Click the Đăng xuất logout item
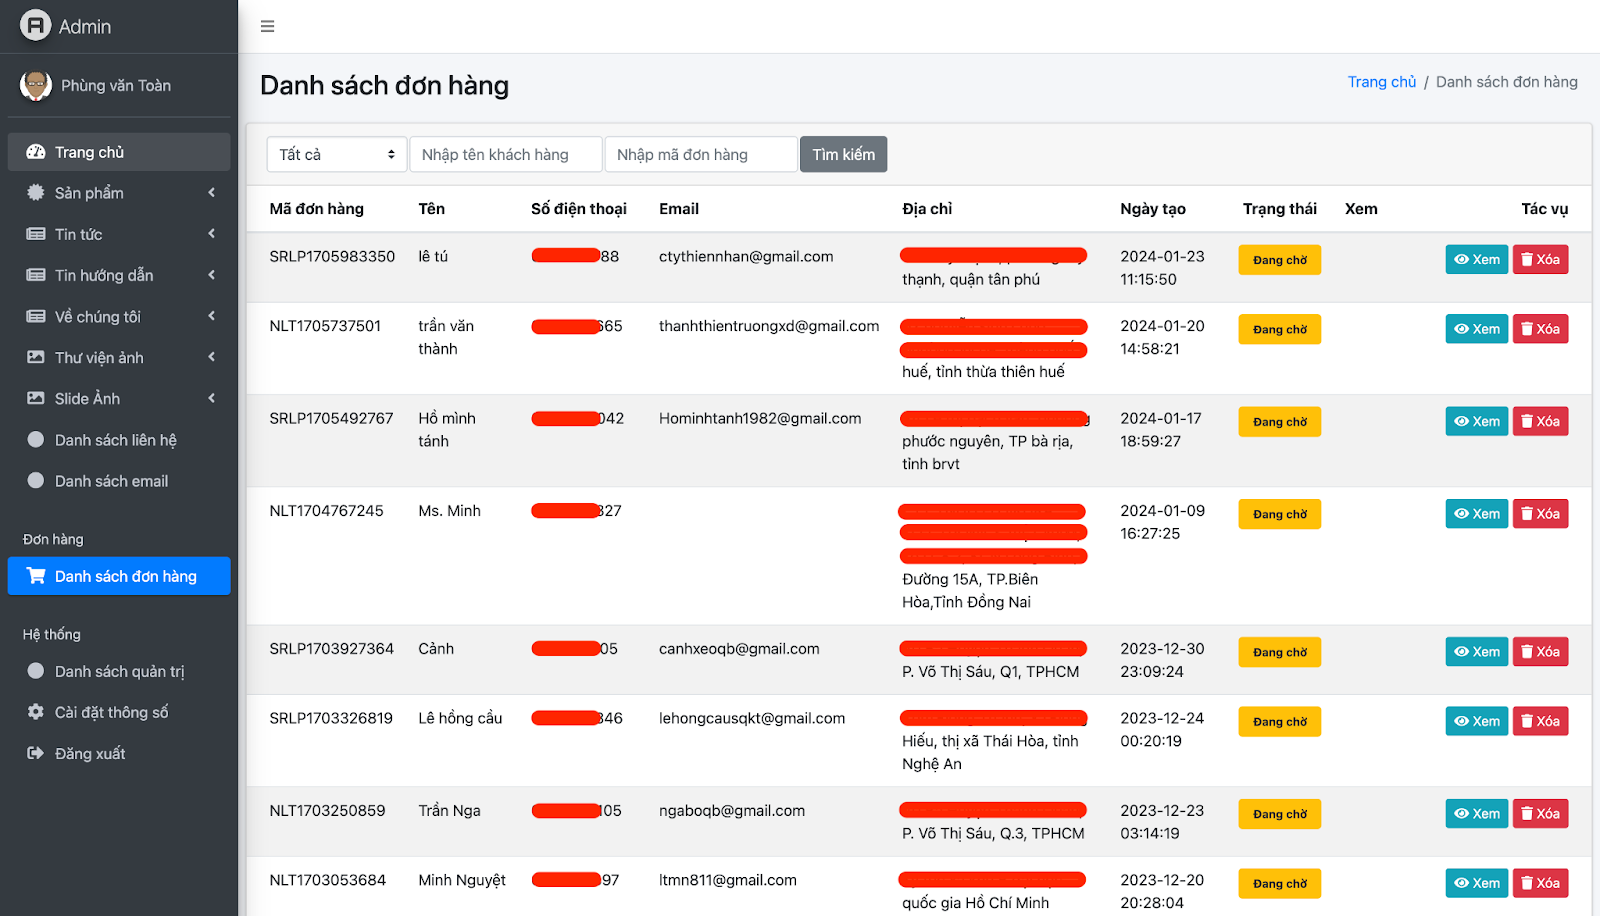 [90, 753]
